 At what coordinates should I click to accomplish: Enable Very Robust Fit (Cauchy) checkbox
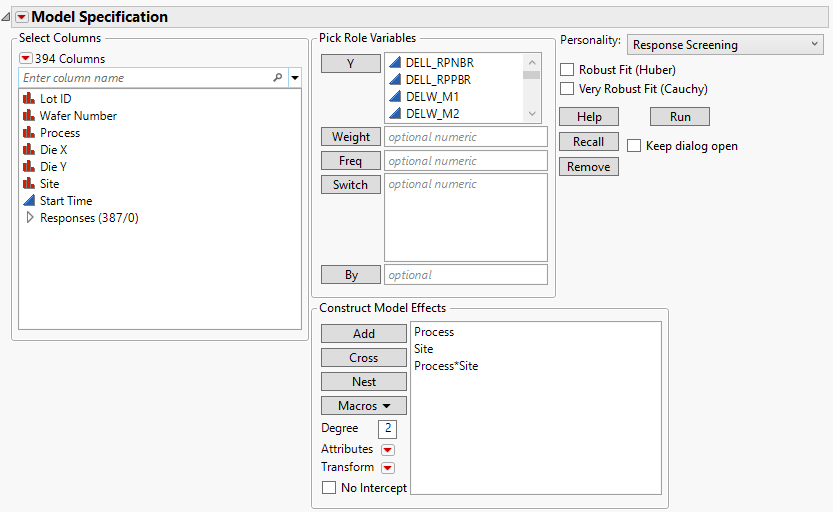pos(567,89)
